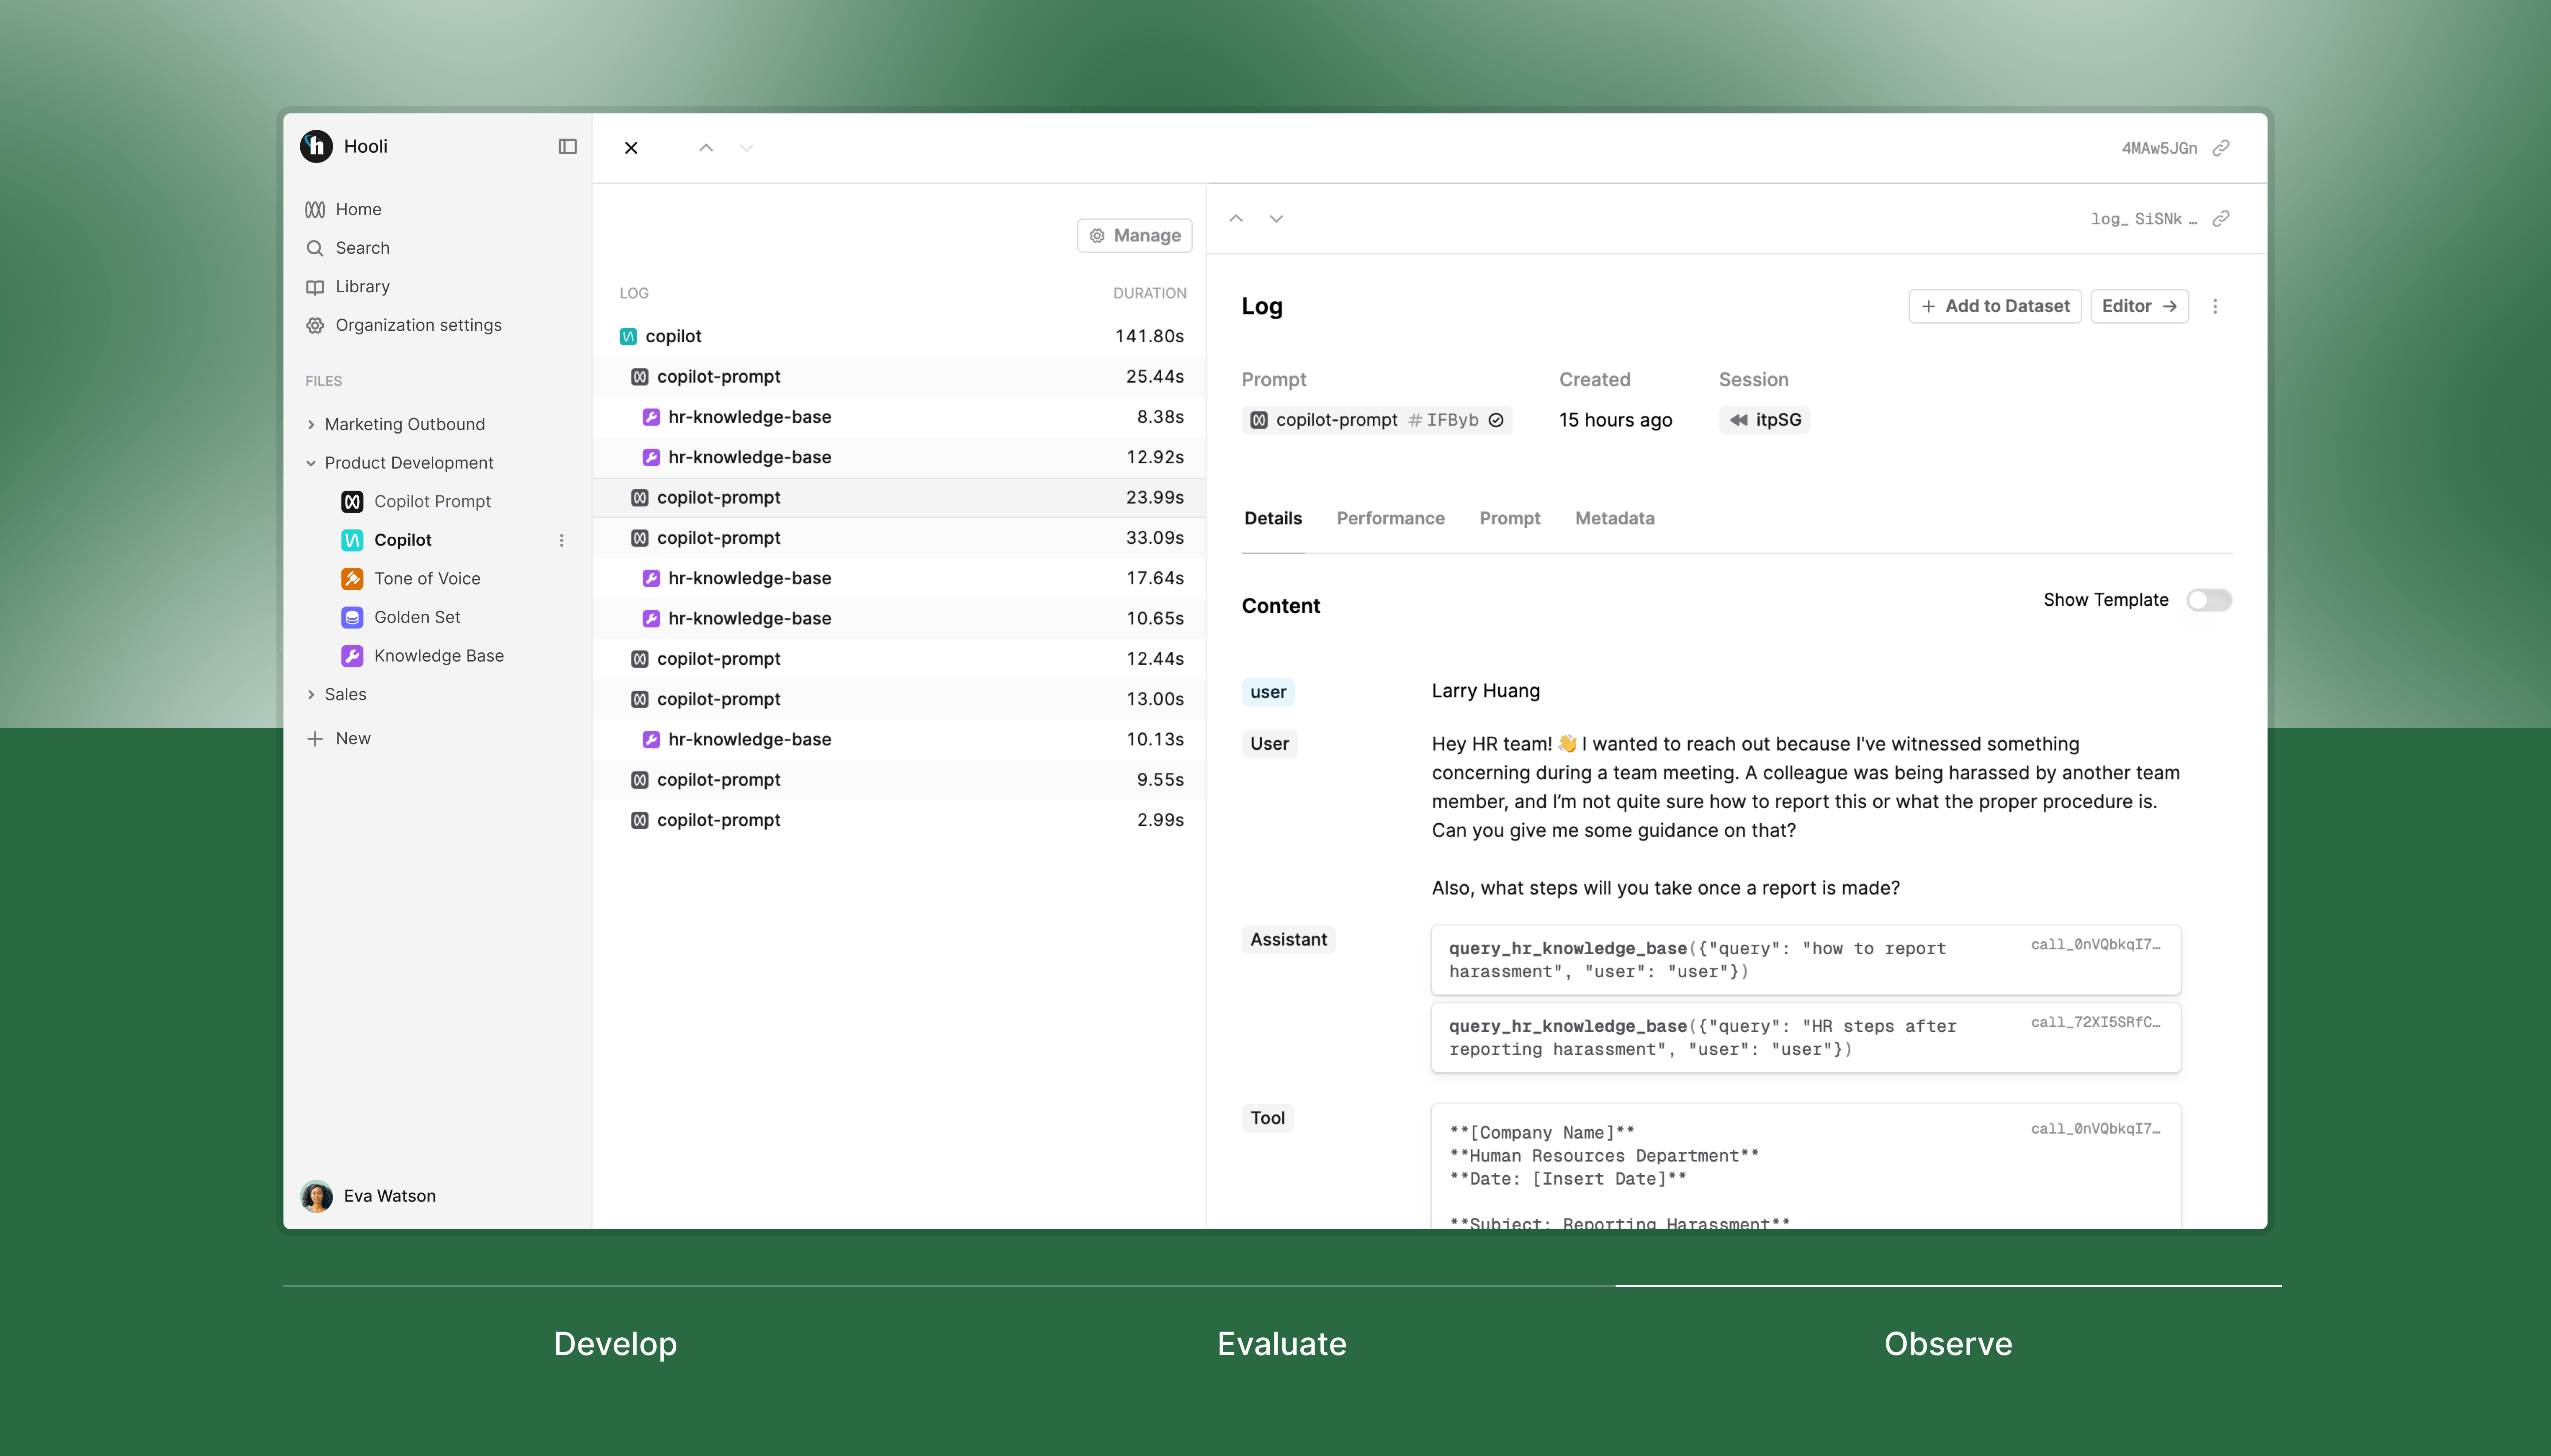
Task: Open three-dot menu beside Editor button
Action: [2215, 307]
